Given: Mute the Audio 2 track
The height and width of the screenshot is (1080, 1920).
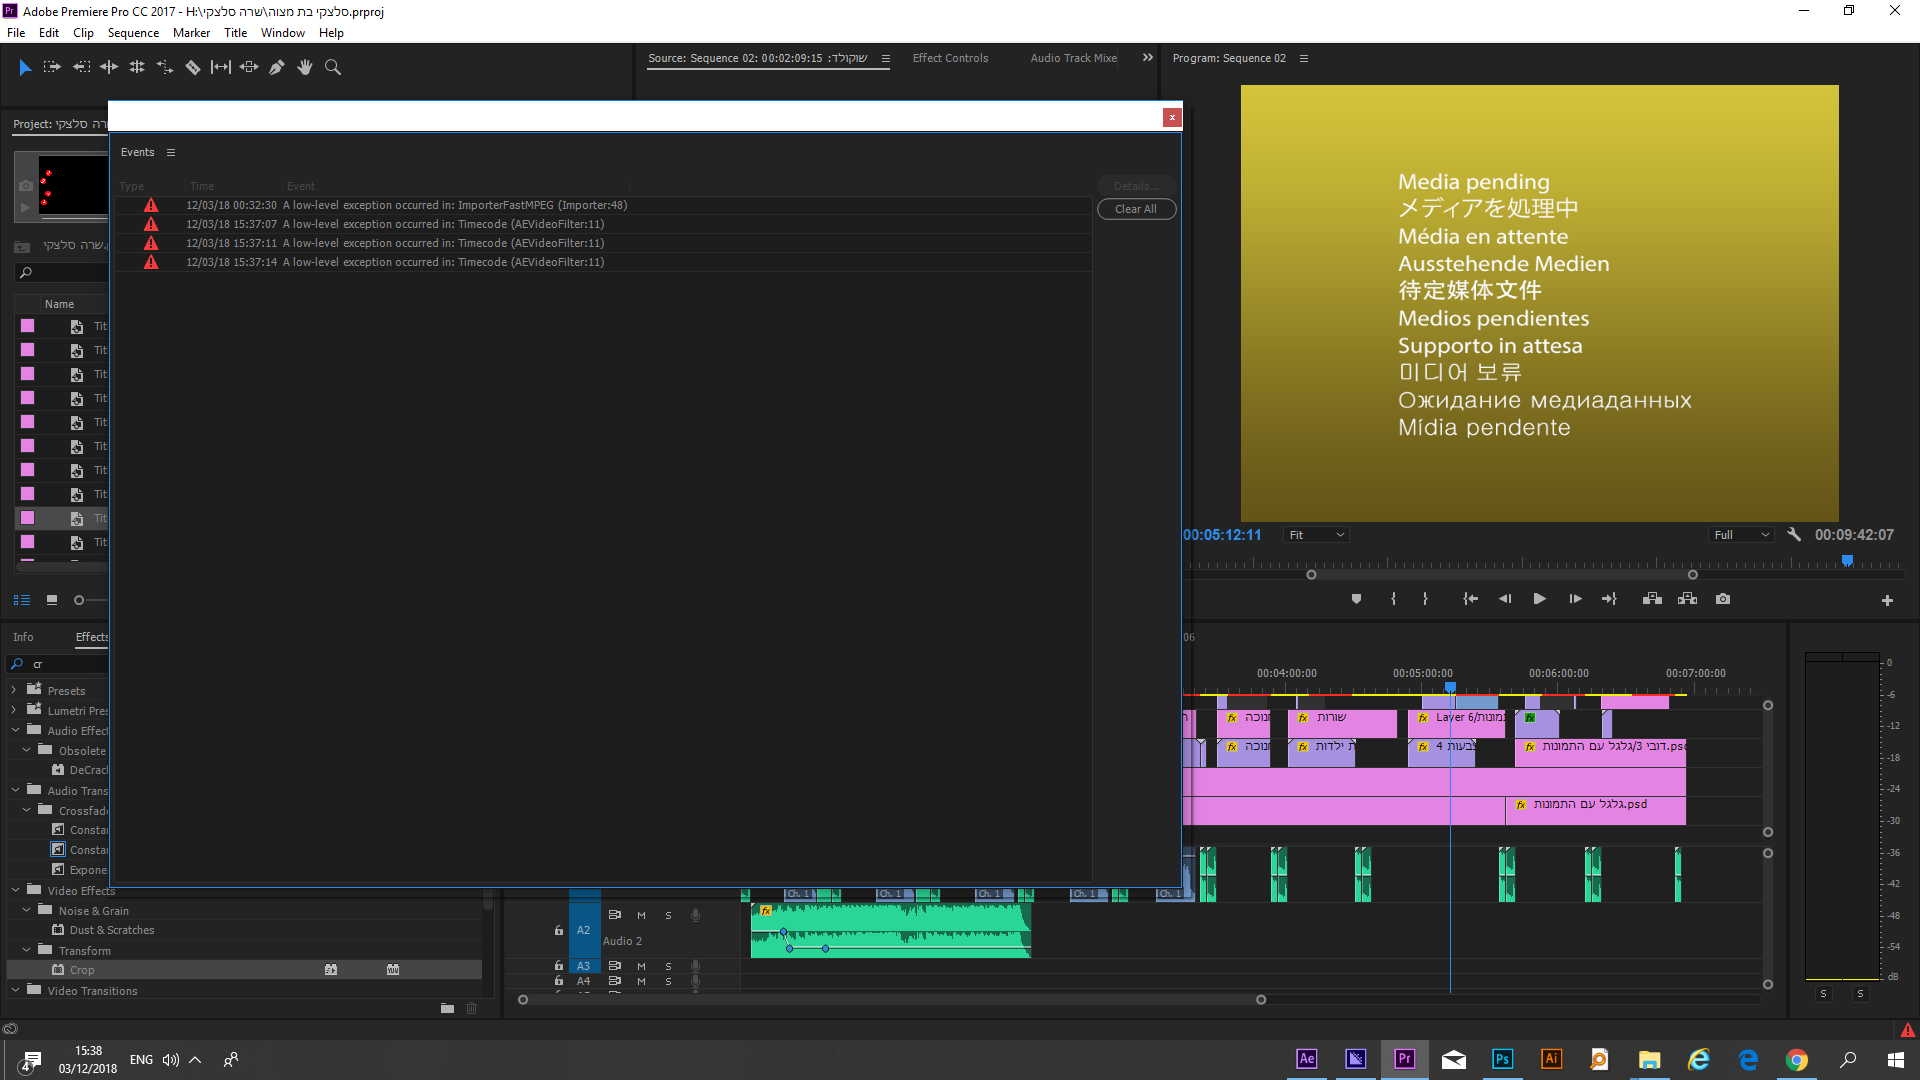Looking at the screenshot, I should [641, 916].
